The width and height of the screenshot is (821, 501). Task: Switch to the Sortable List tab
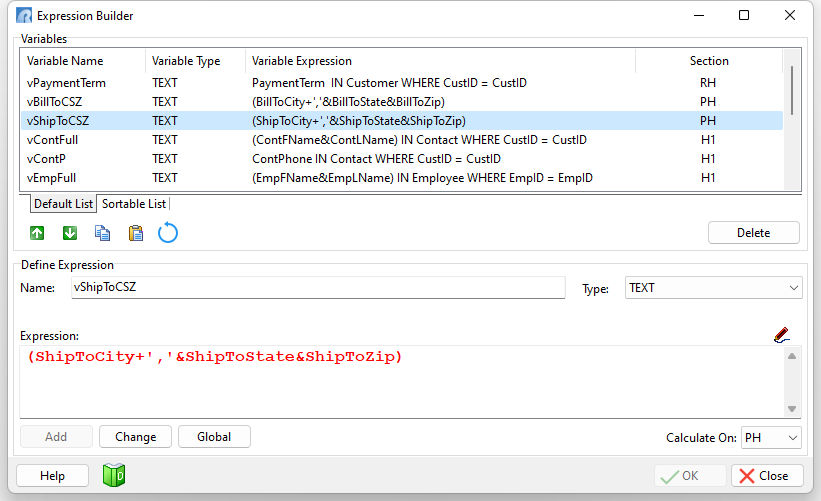[134, 204]
